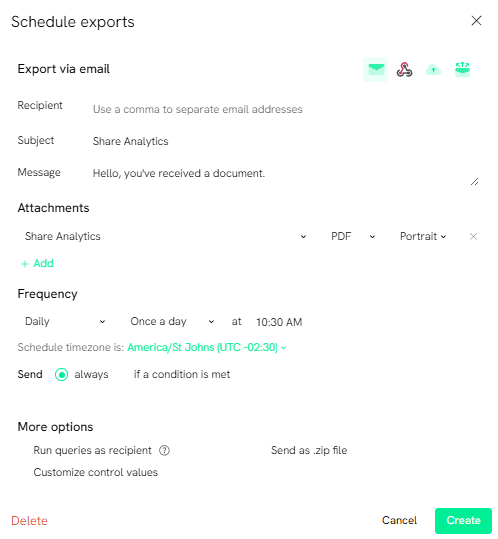This screenshot has height=539, width=498.
Task: Select the always send radio button
Action: [x=62, y=374]
